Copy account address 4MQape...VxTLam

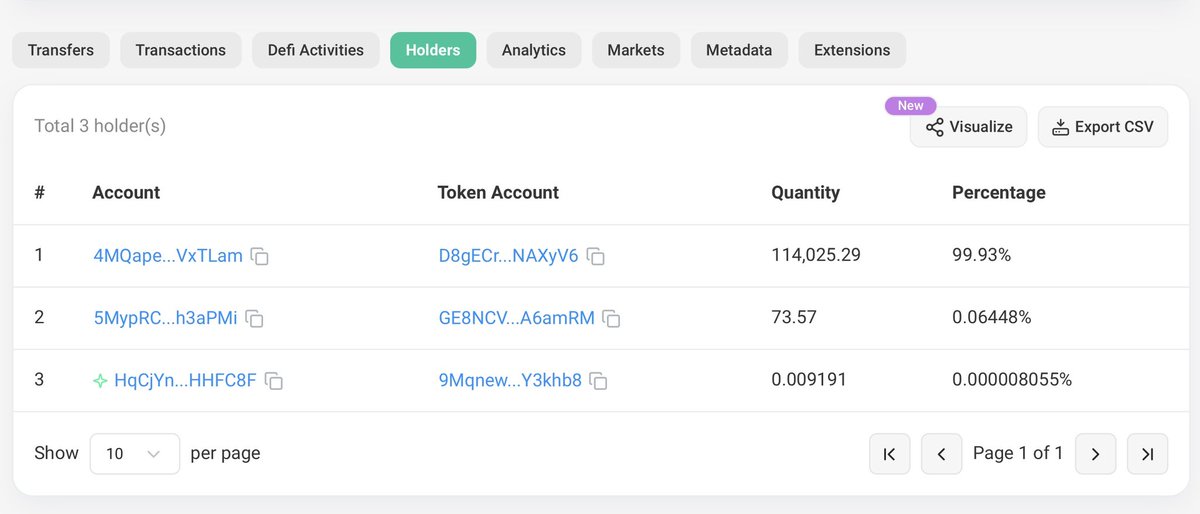[259, 256]
